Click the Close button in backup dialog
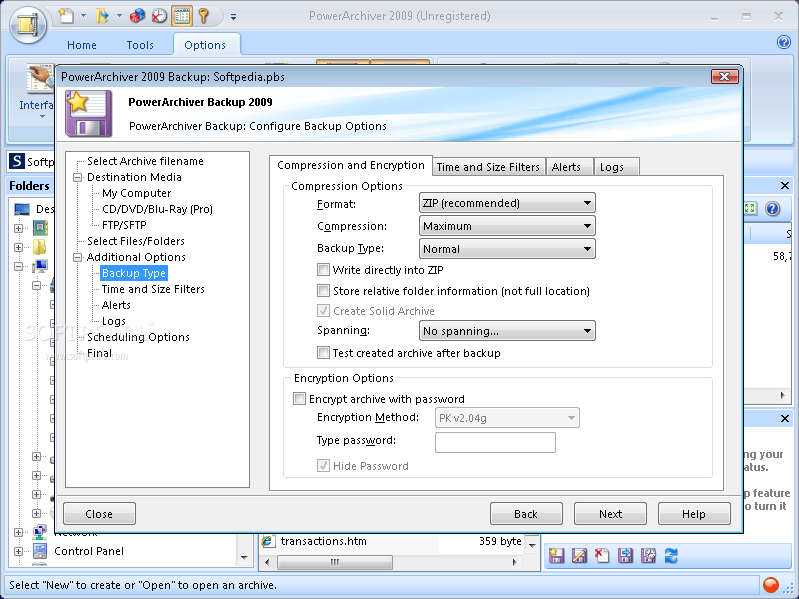The height and width of the screenshot is (599, 799). 99,513
